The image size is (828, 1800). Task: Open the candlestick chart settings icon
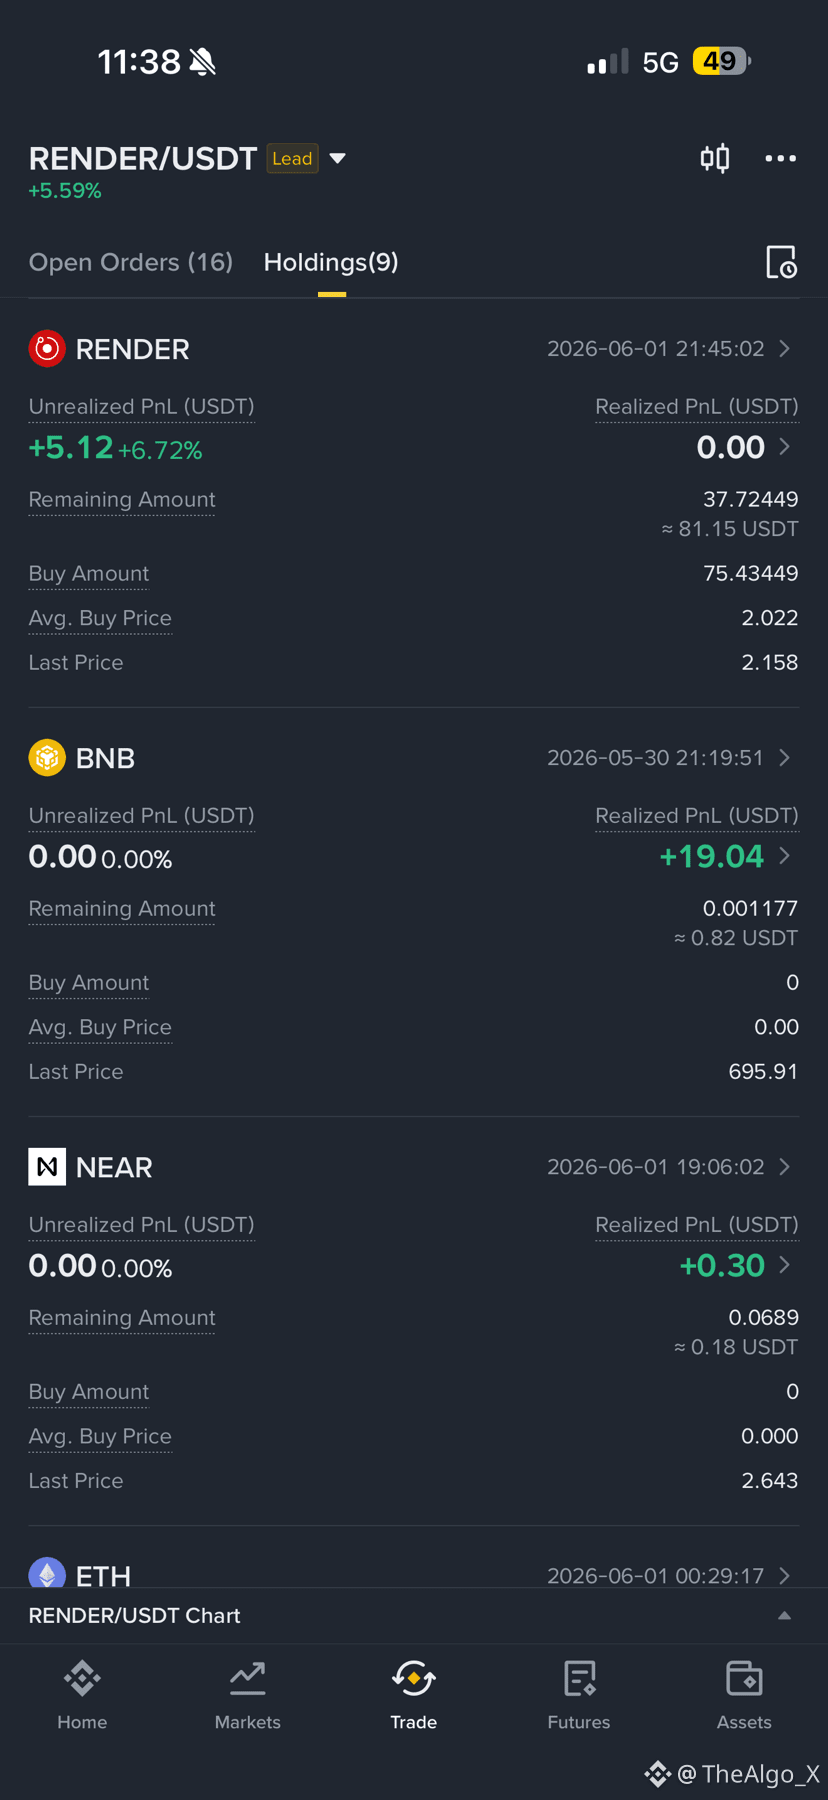(x=714, y=158)
